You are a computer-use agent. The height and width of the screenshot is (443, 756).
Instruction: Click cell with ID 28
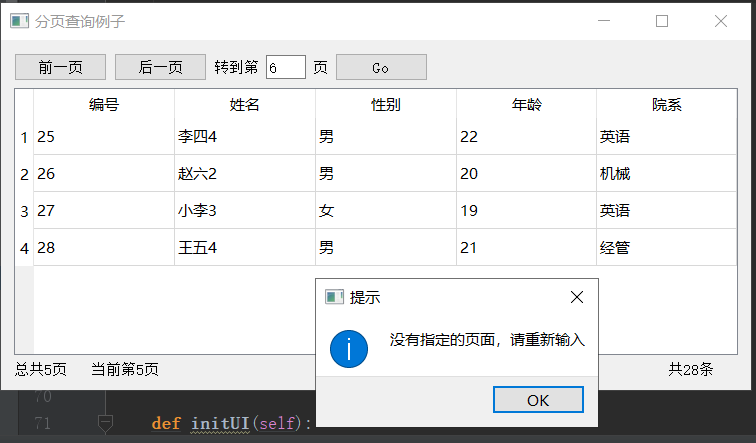point(104,247)
